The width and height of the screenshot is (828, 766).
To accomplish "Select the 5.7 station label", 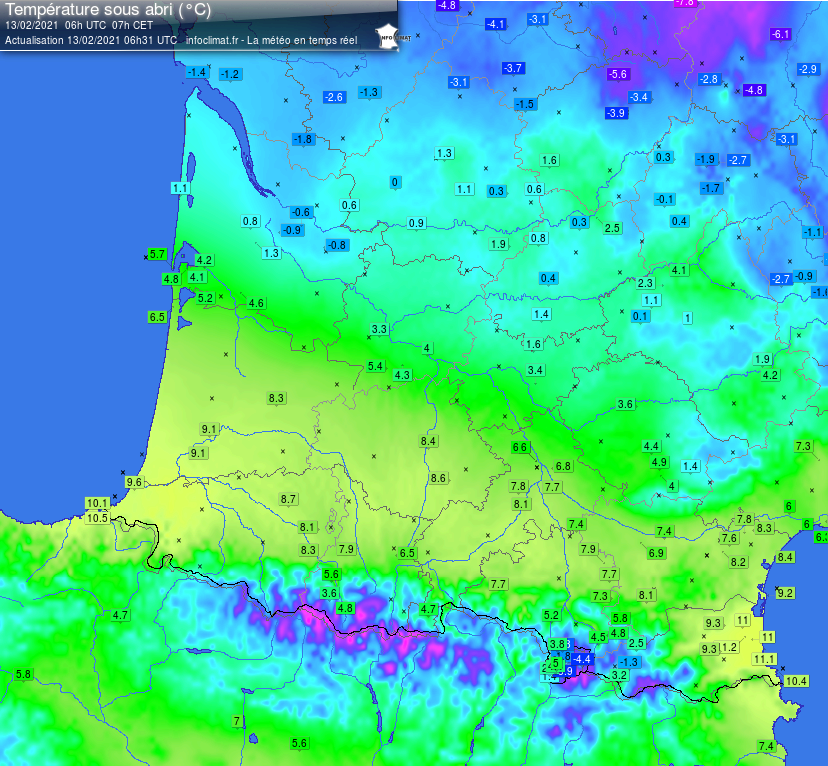I will click(x=157, y=254).
